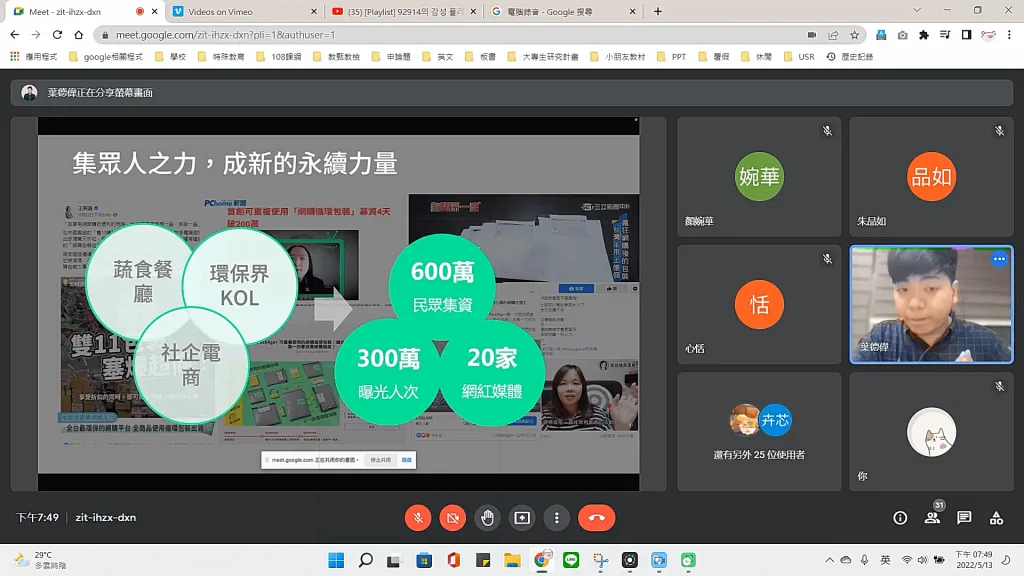Open more options three-dot menu
This screenshot has height=576, width=1024.
(x=556, y=517)
